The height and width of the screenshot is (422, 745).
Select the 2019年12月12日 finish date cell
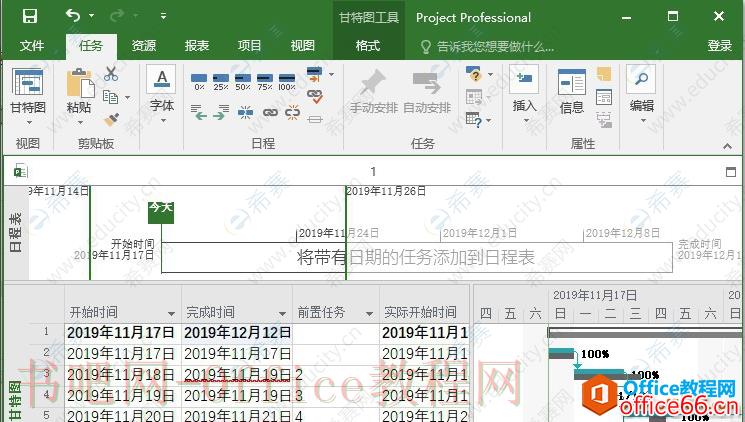[237, 333]
